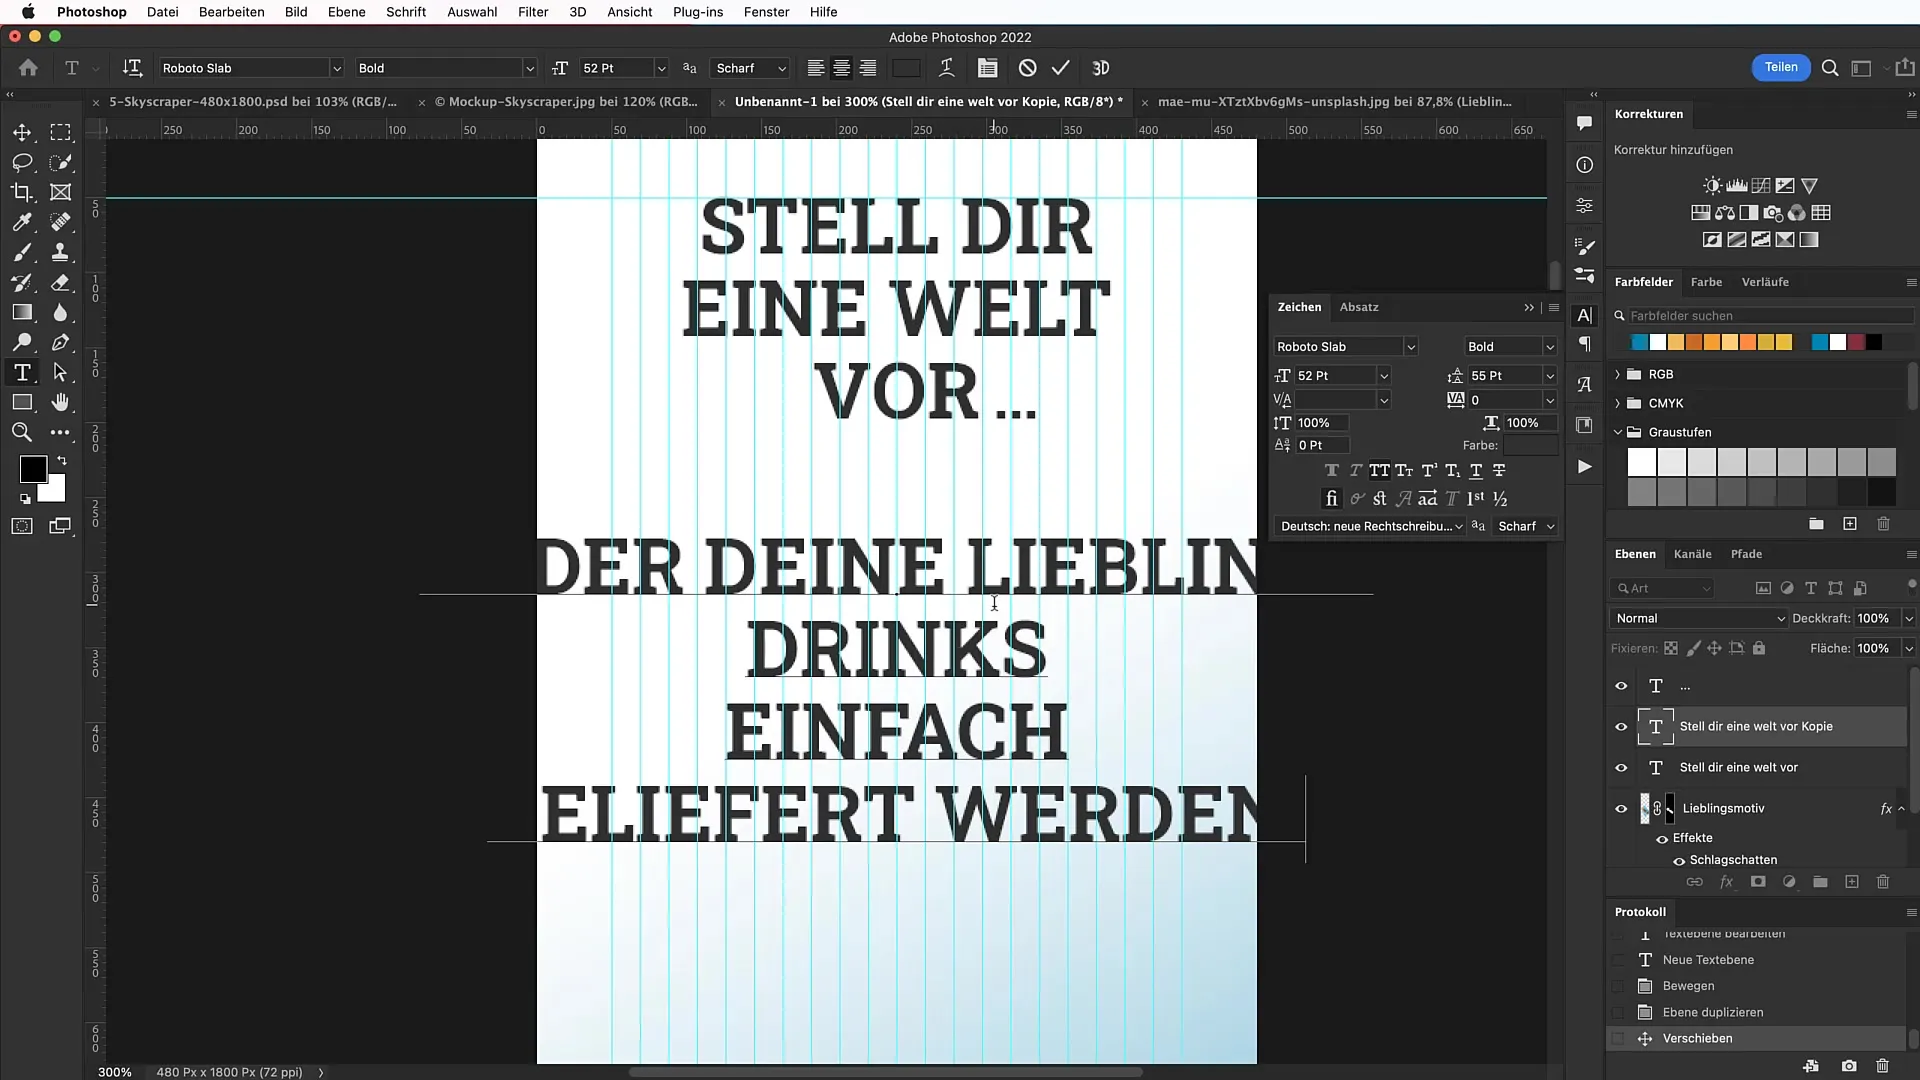Click the 3D mode toggle button
The height and width of the screenshot is (1080, 1920).
tap(1101, 67)
